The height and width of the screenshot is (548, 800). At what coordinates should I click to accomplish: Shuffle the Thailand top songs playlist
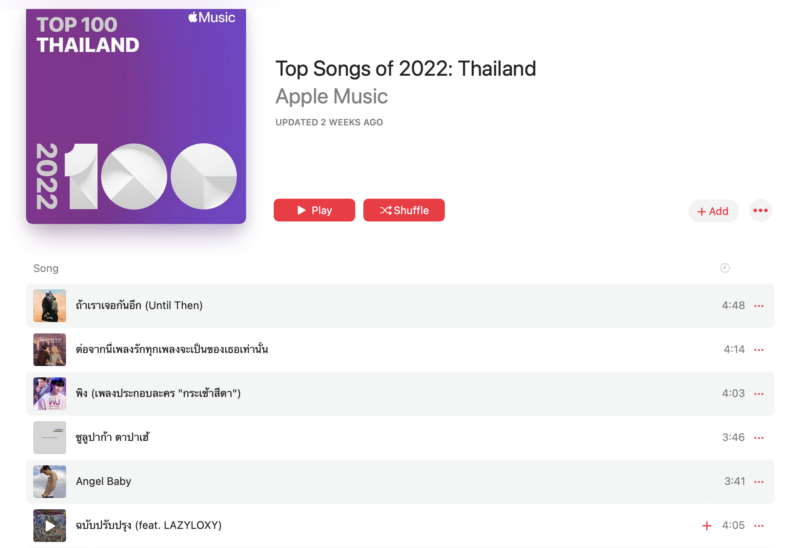click(404, 210)
